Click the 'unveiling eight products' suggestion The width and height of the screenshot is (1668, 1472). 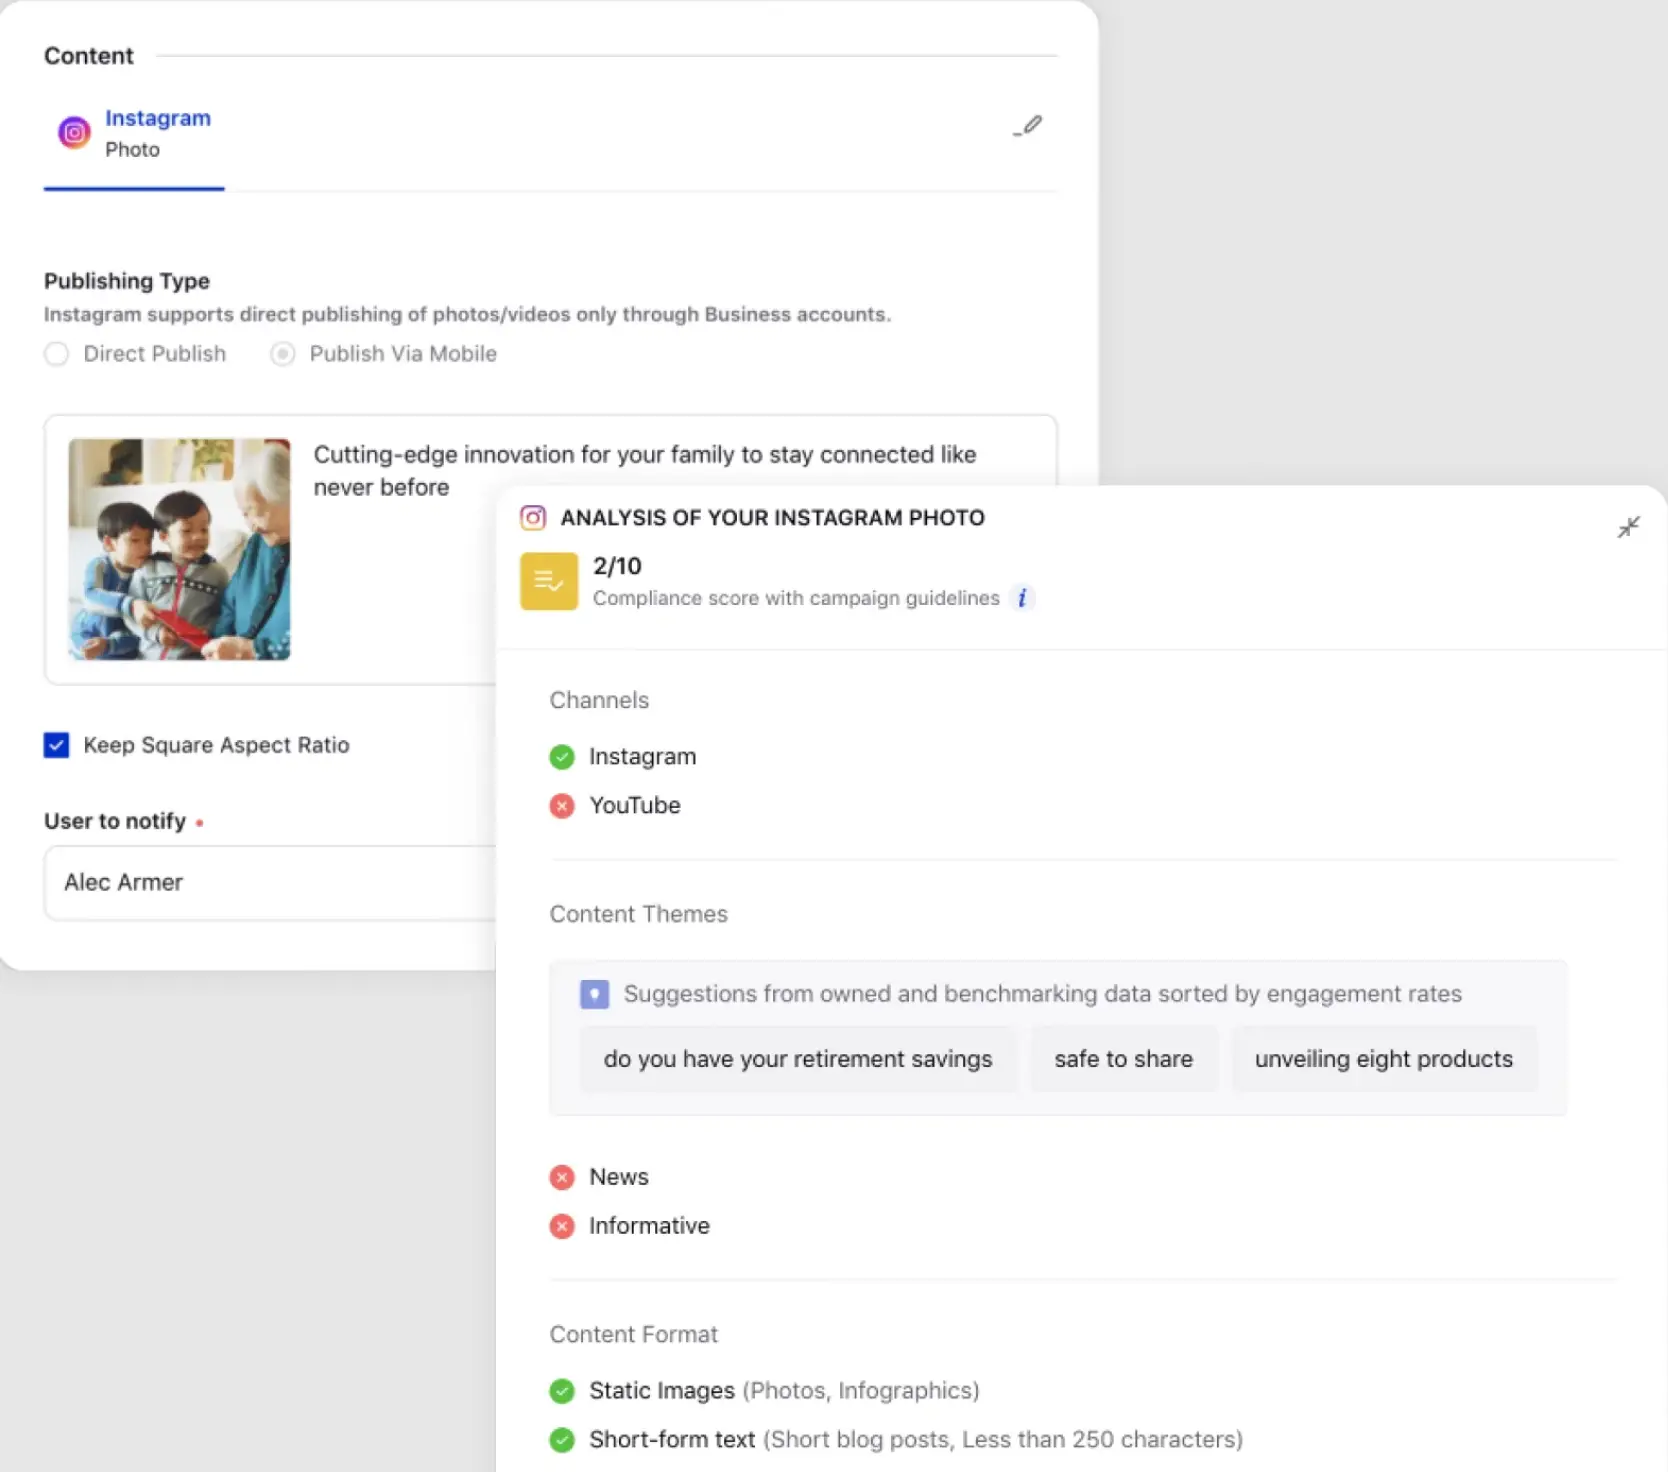(x=1384, y=1058)
